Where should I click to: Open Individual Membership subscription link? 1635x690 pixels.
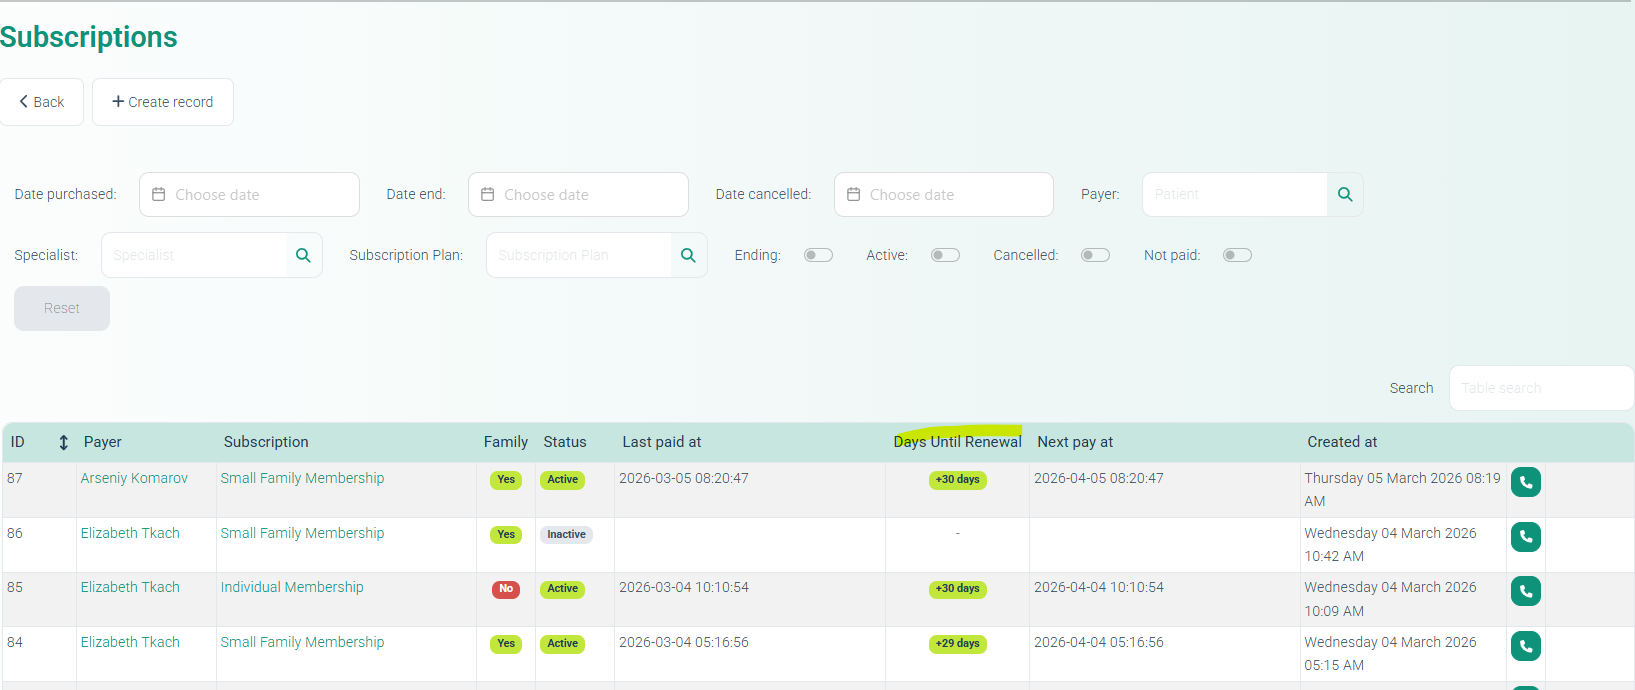(x=292, y=587)
